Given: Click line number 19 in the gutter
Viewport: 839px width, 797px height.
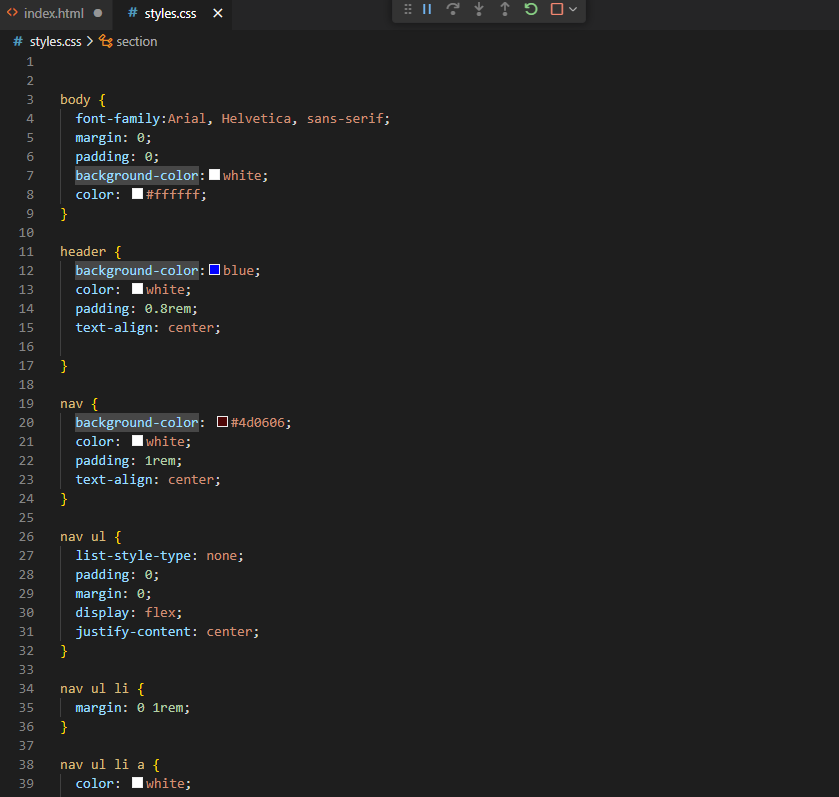Looking at the screenshot, I should (x=26, y=403).
